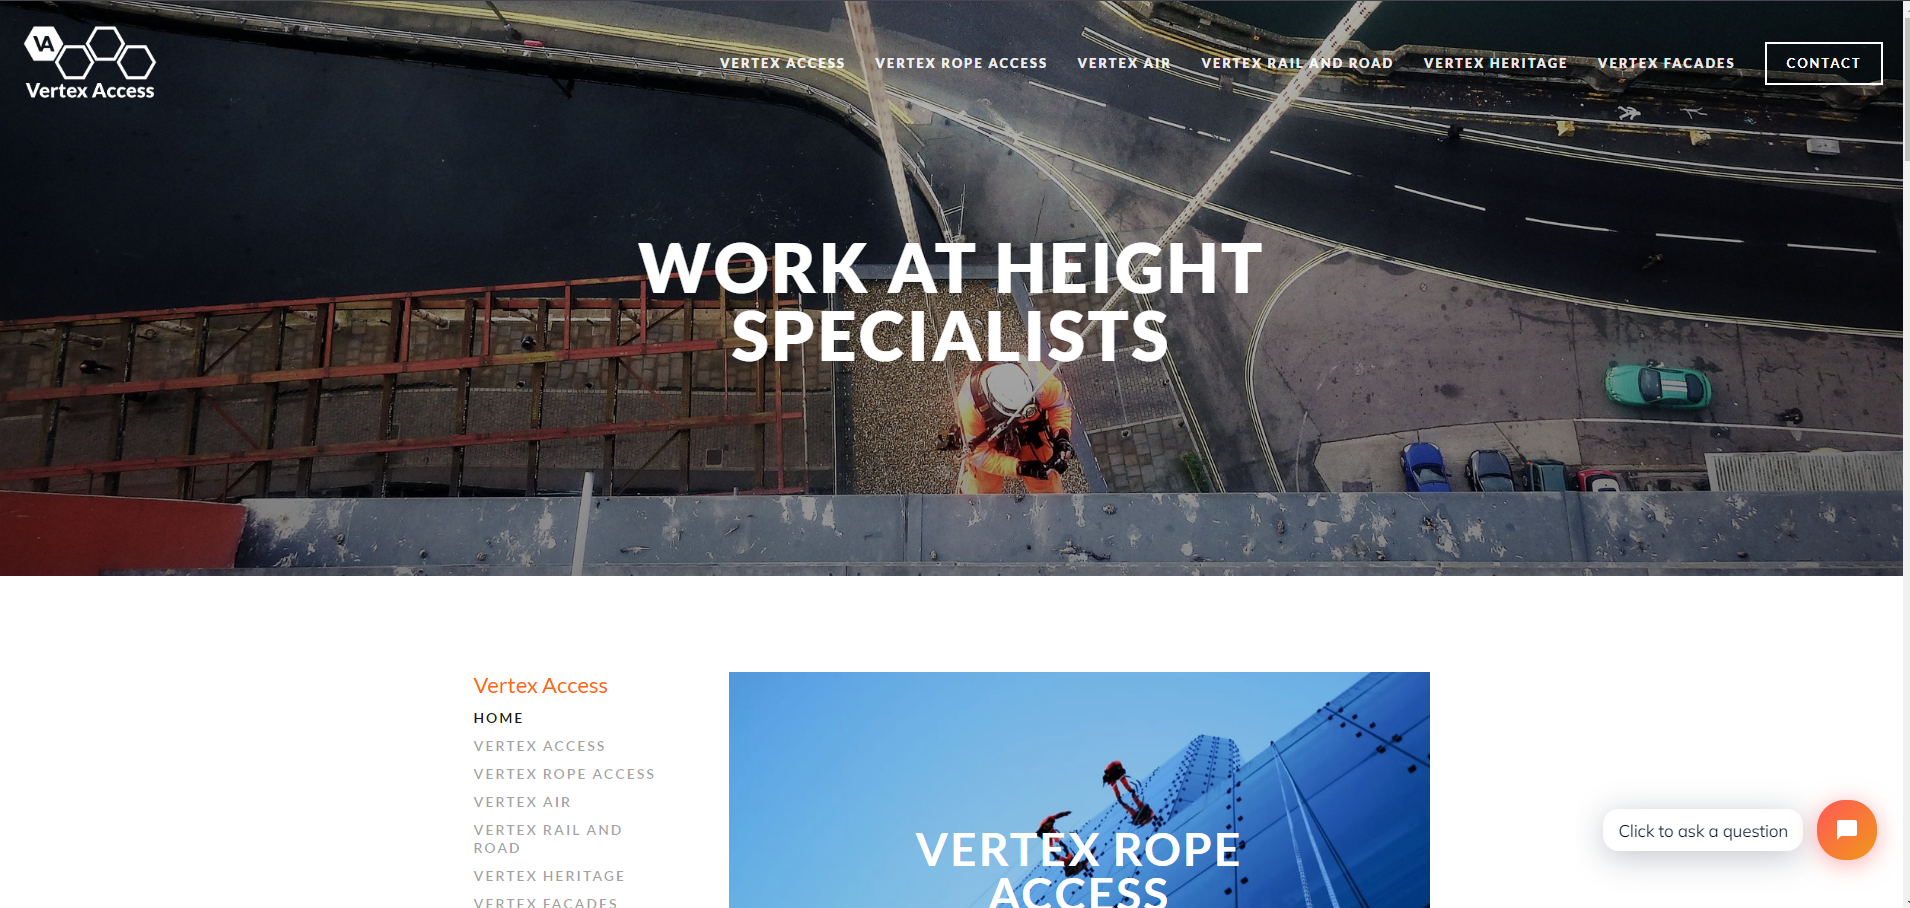Open Vertex Air in top navigation
Image resolution: width=1910 pixels, height=908 pixels.
pyautogui.click(x=1124, y=63)
